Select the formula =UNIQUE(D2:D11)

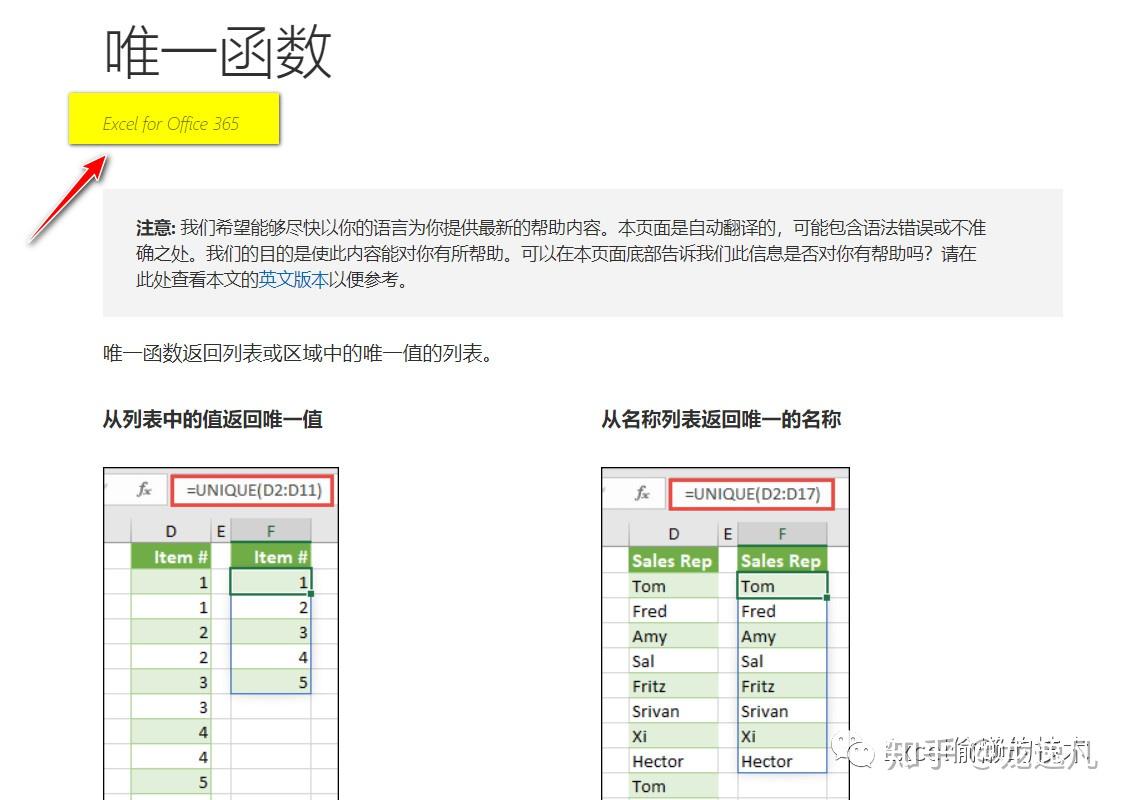253,490
